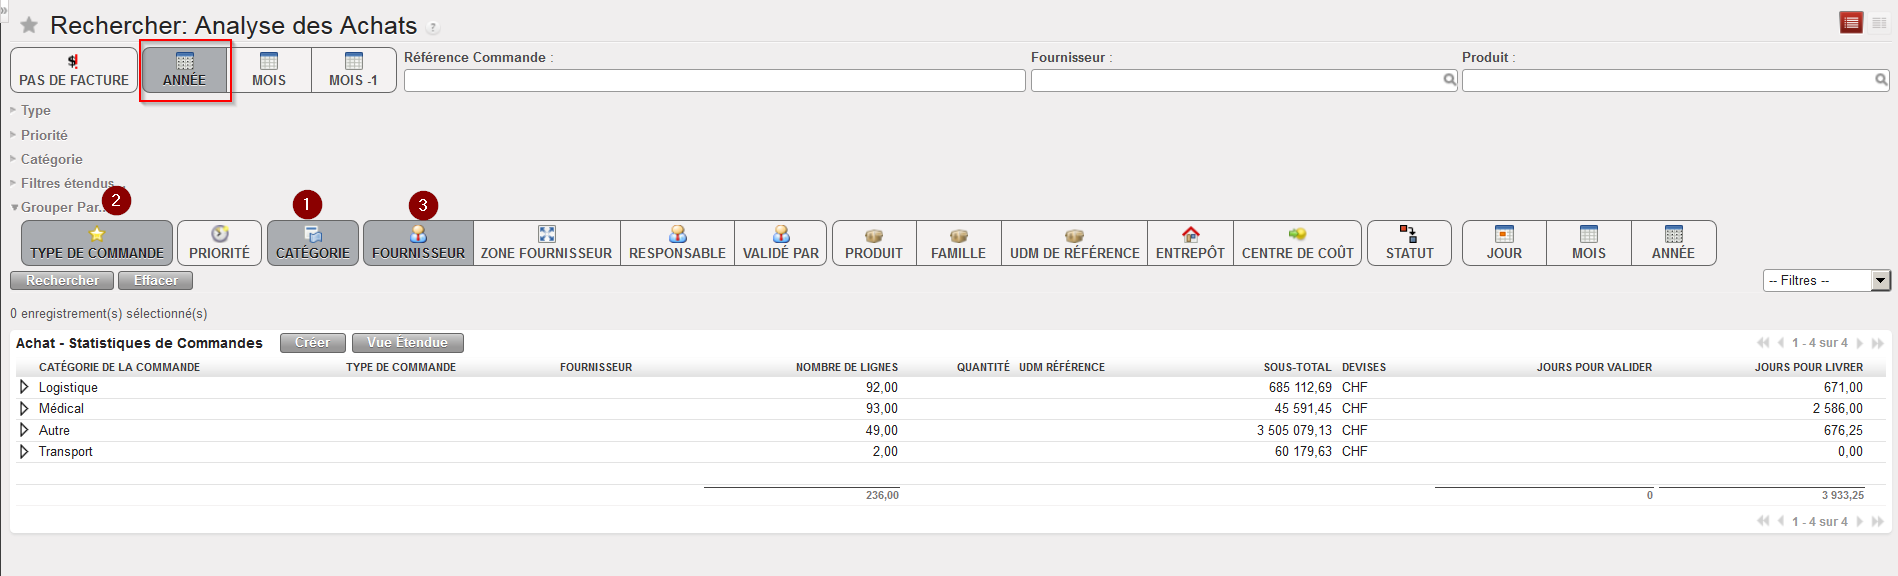
Task: Sort by Nombre de Lignes column header
Action: point(846,367)
